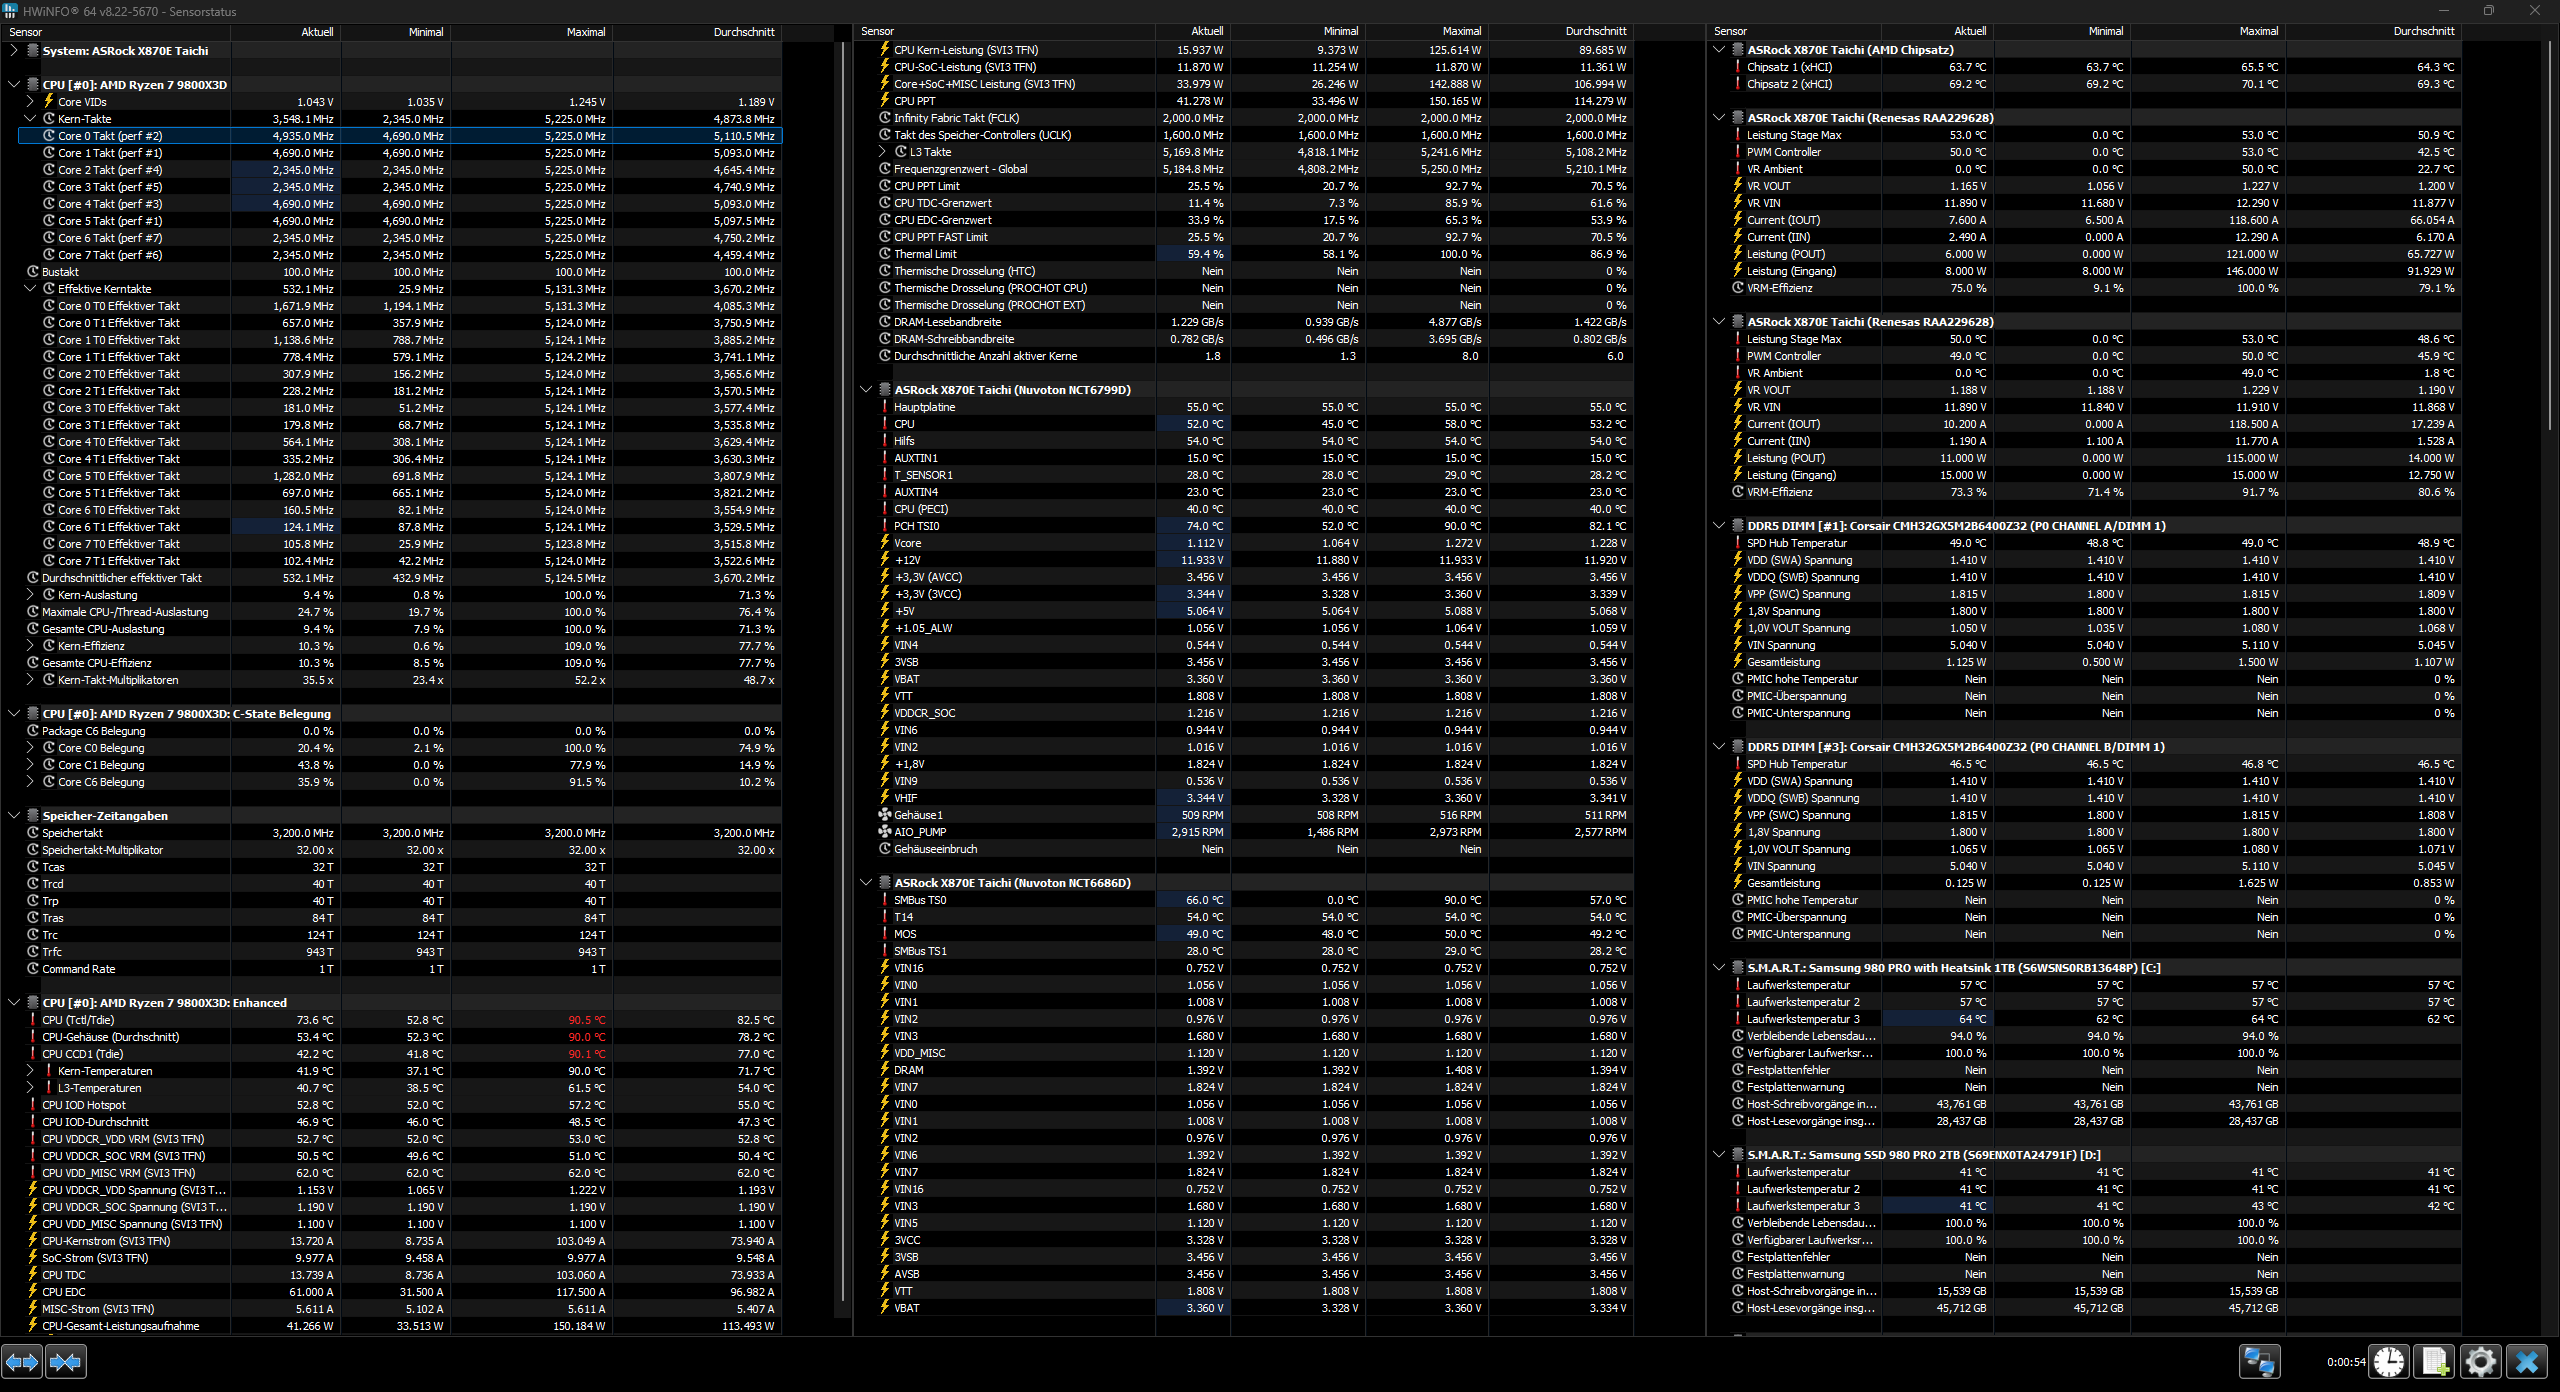Image resolution: width=2560 pixels, height=1392 pixels.
Task: Click the AIO_PUMP fan speed row
Action: (x=920, y=832)
